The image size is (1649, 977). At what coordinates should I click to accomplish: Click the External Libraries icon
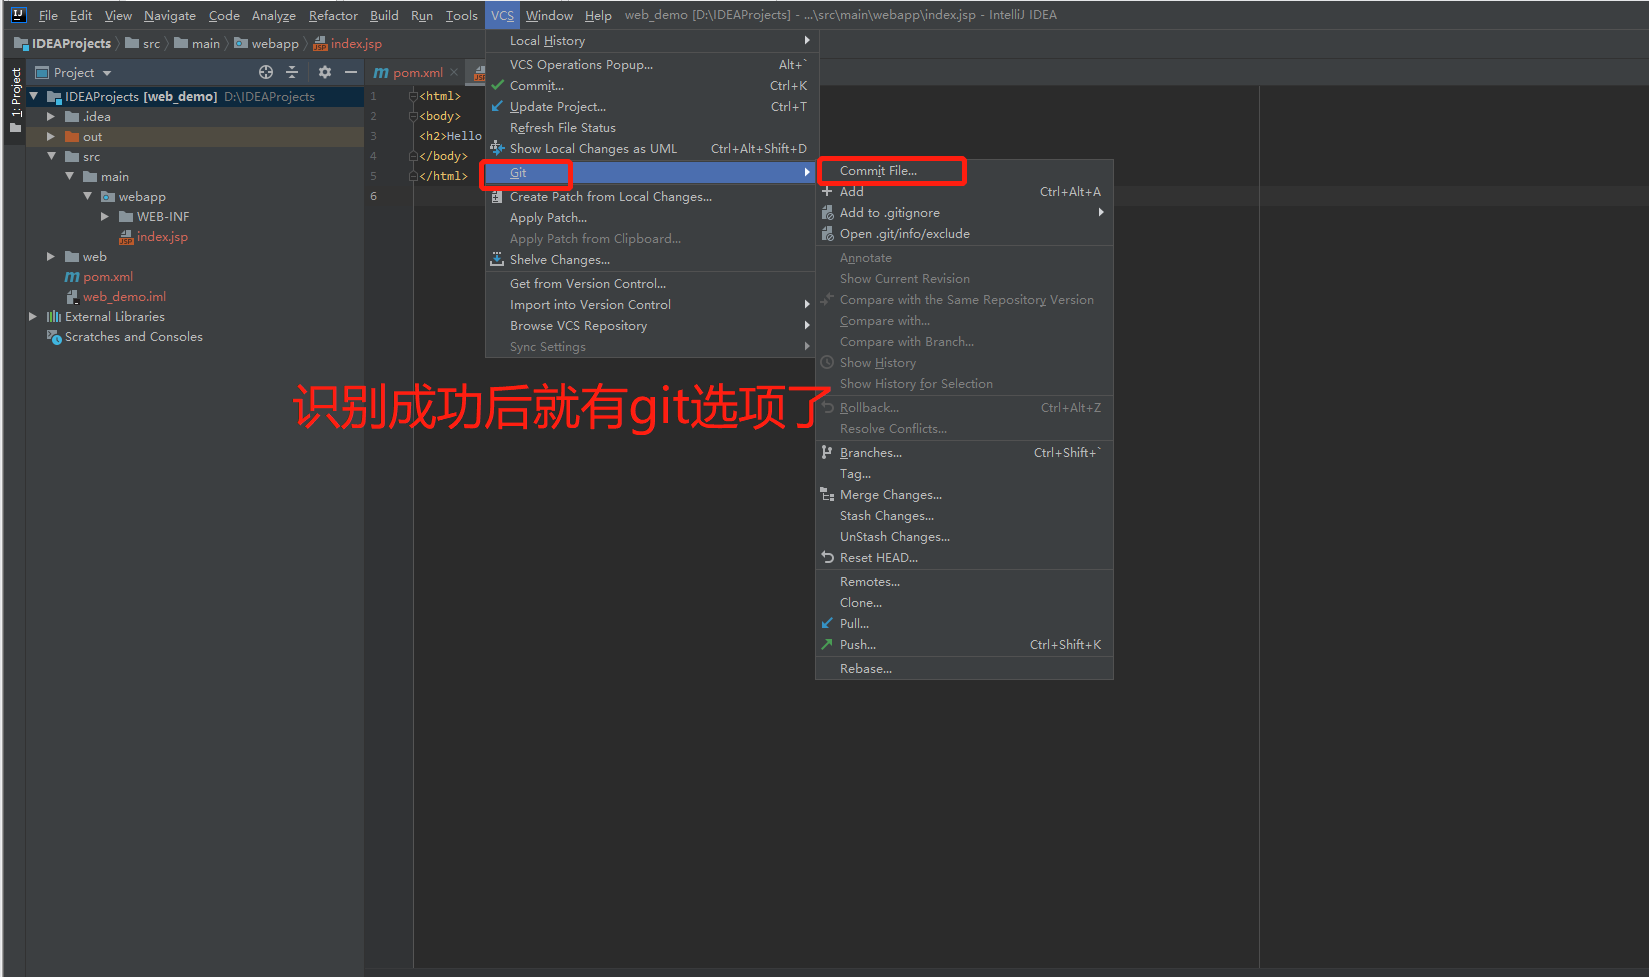click(54, 317)
